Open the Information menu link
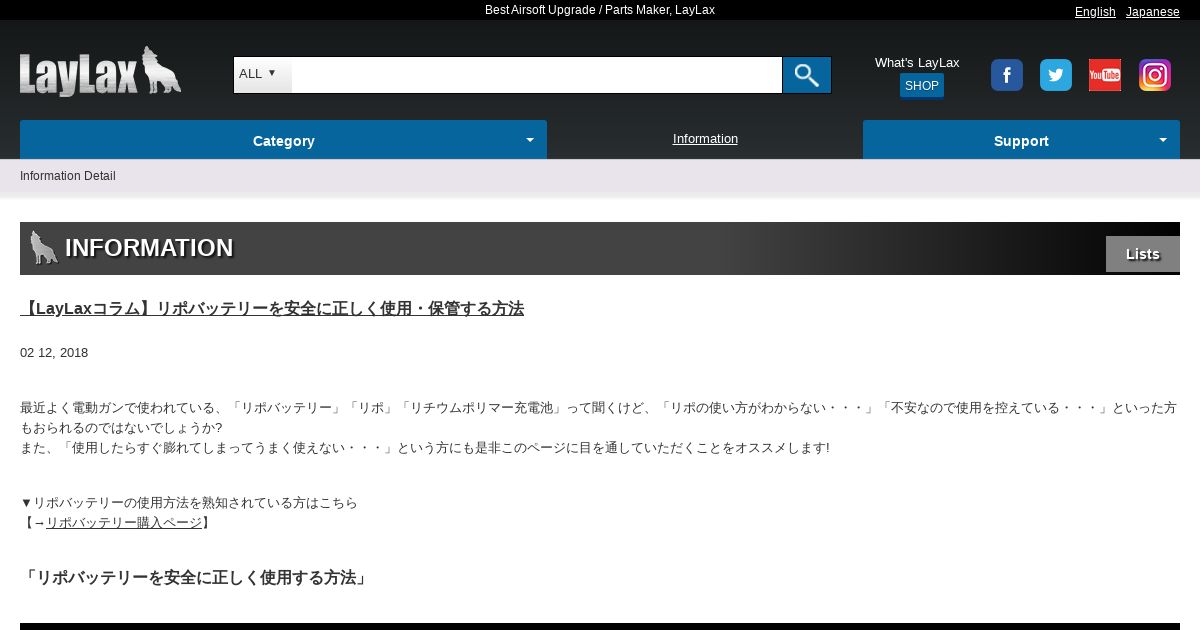 [705, 139]
